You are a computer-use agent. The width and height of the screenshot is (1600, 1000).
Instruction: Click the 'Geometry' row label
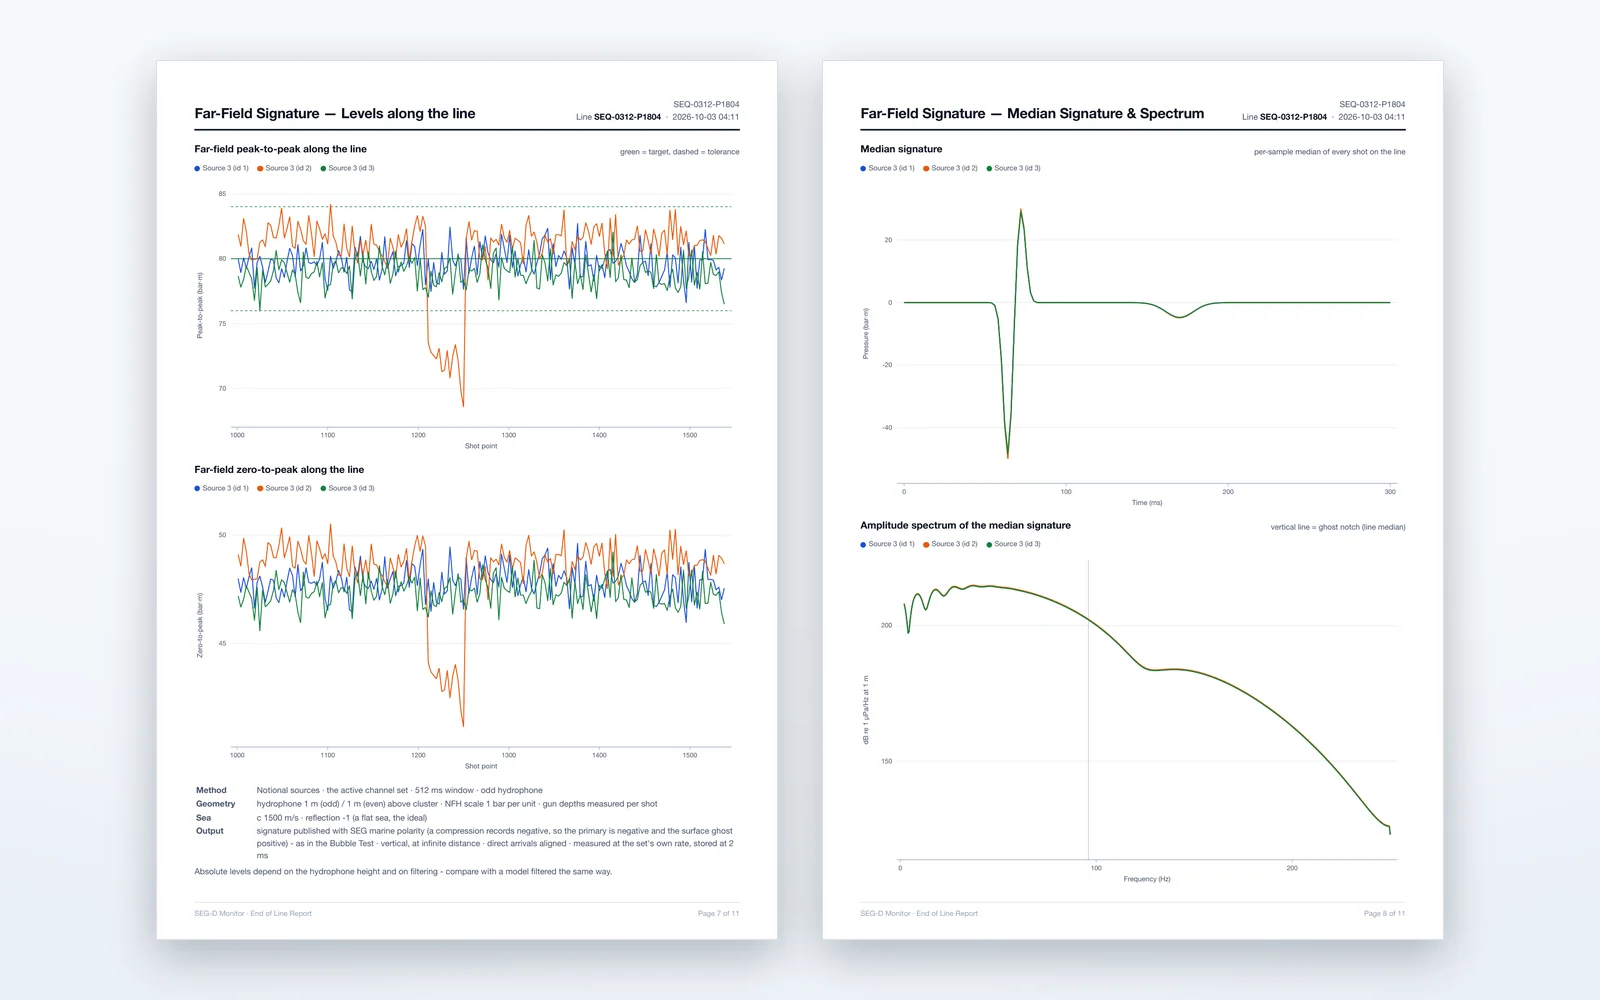[x=216, y=804]
